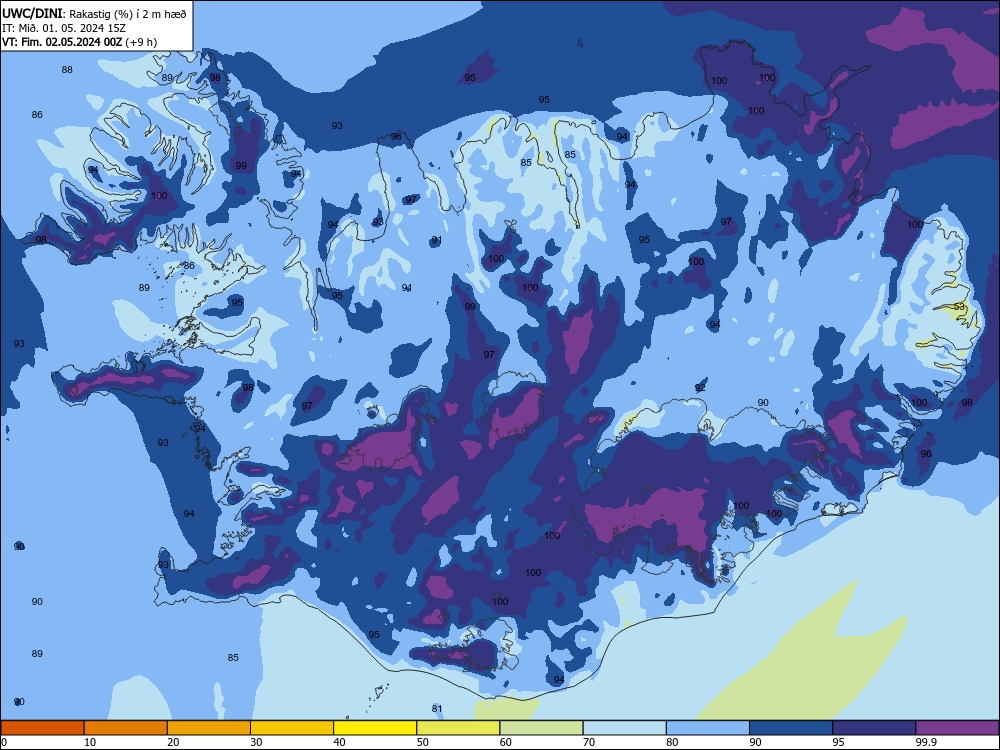Image resolution: width=1000 pixels, height=750 pixels.
Task: Click the legend scale label '50'
Action: point(422,742)
